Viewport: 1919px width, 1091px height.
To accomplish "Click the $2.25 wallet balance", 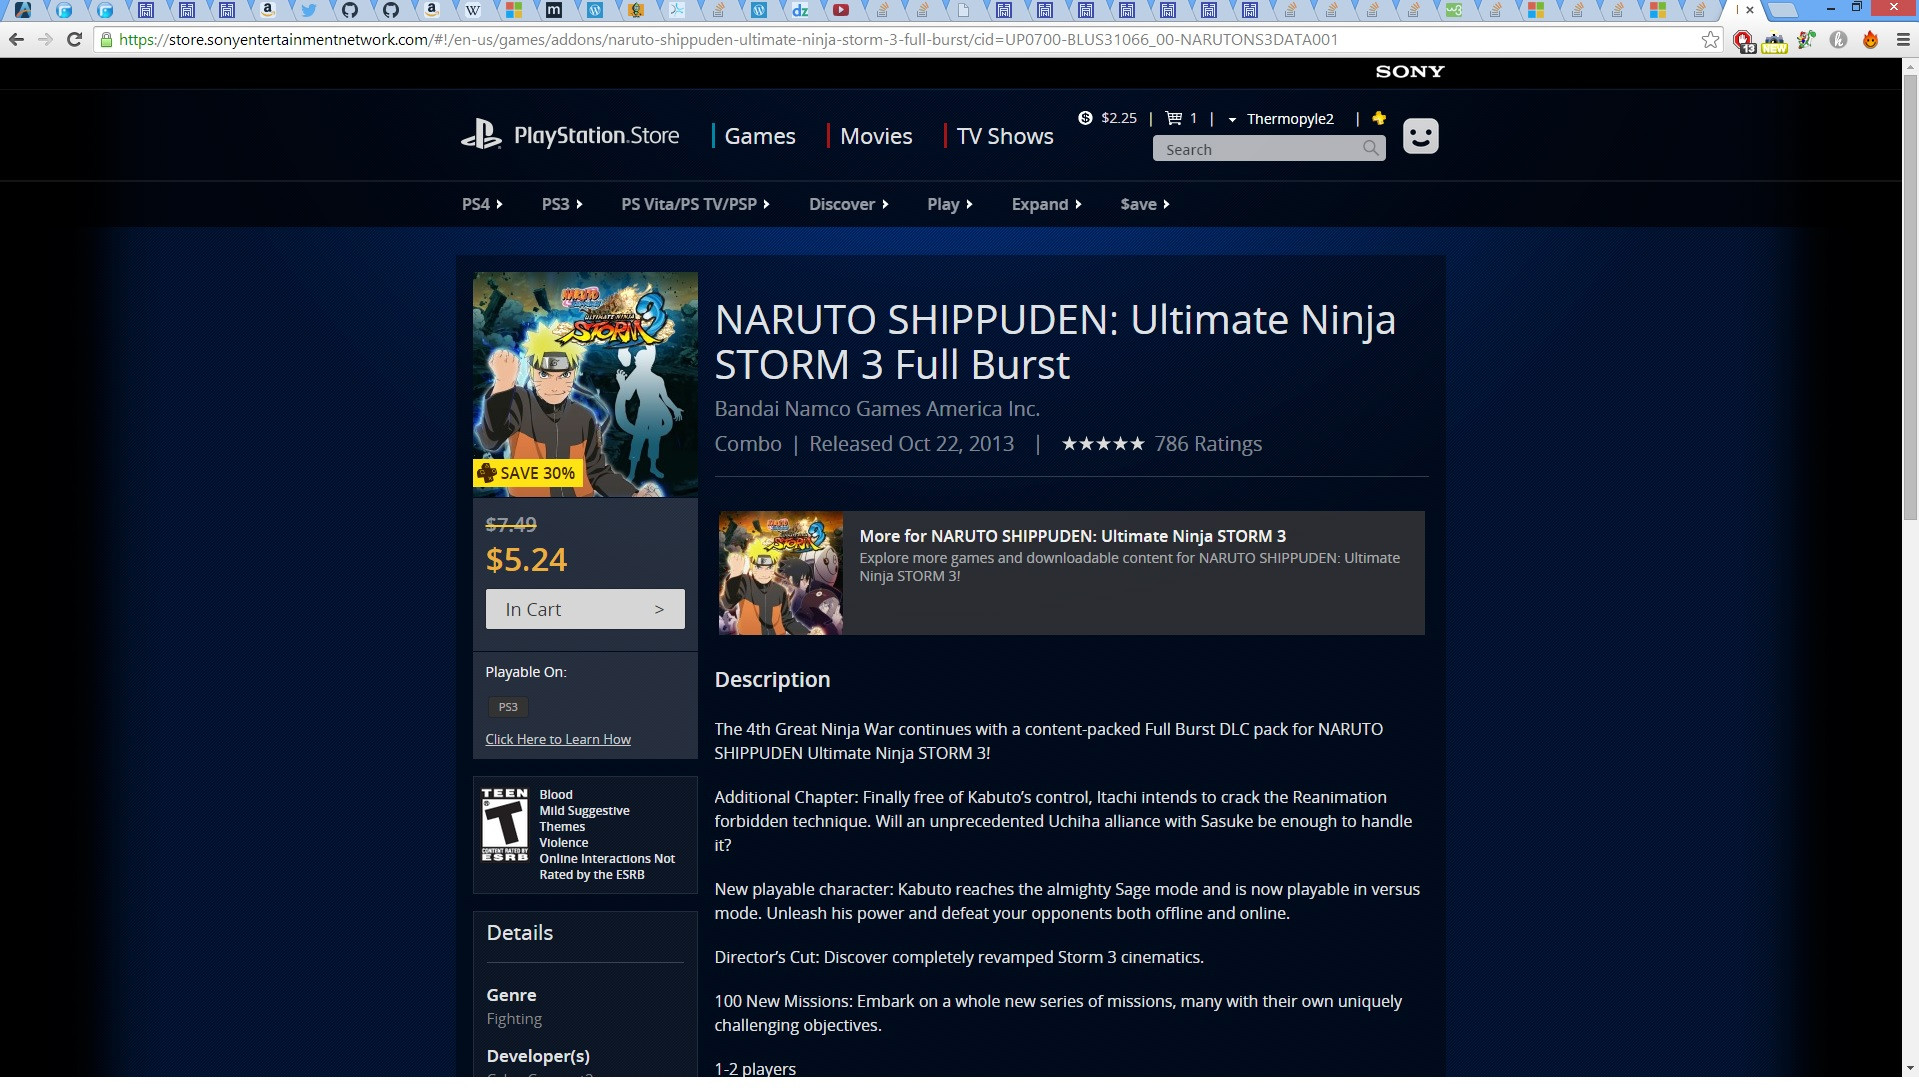I will (x=1119, y=118).
